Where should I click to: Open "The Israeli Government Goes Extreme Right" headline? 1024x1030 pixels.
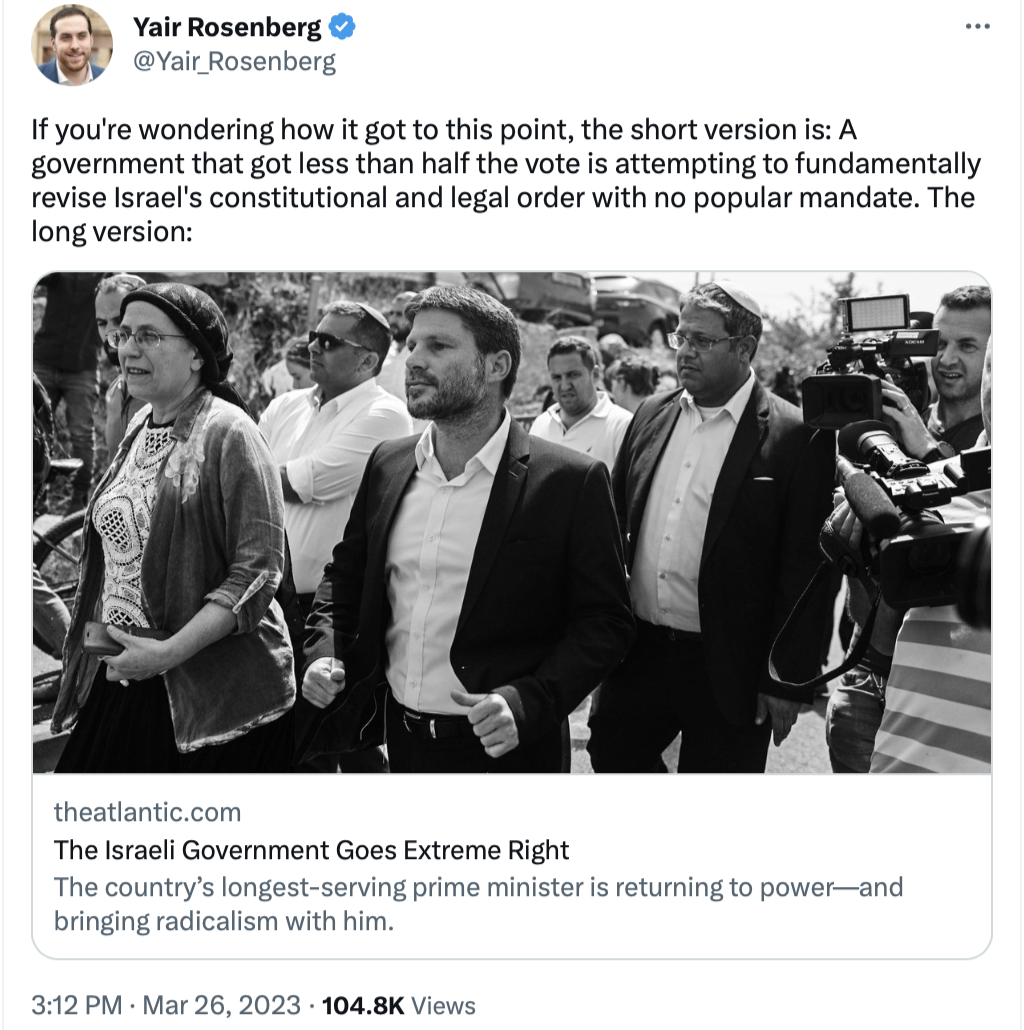click(x=311, y=850)
